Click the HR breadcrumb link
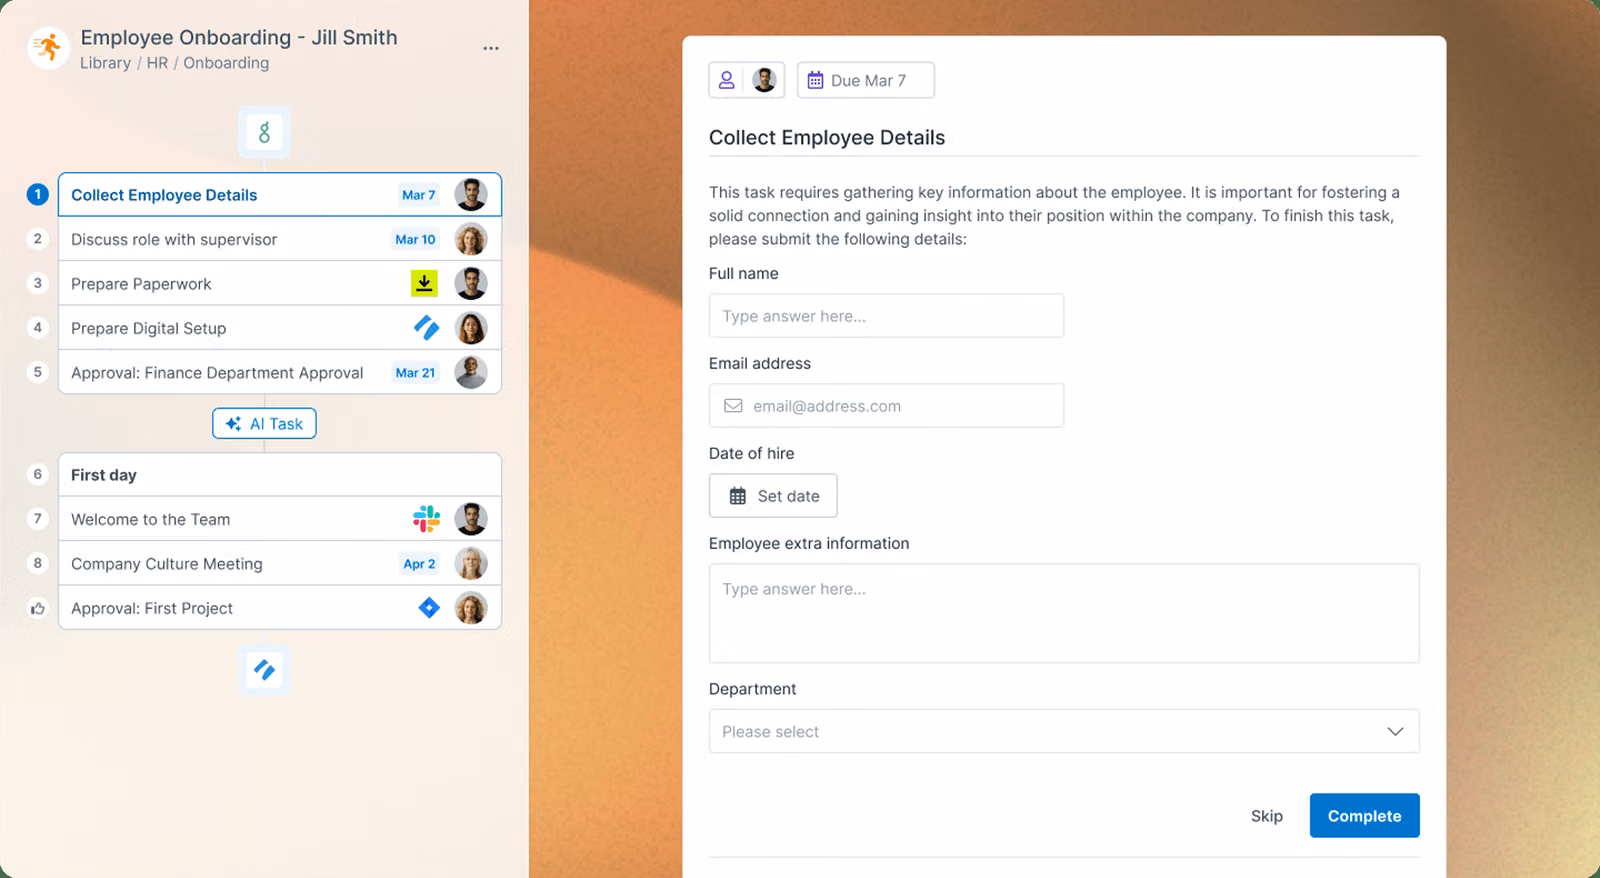Screen dimensions: 1600x878 point(157,63)
